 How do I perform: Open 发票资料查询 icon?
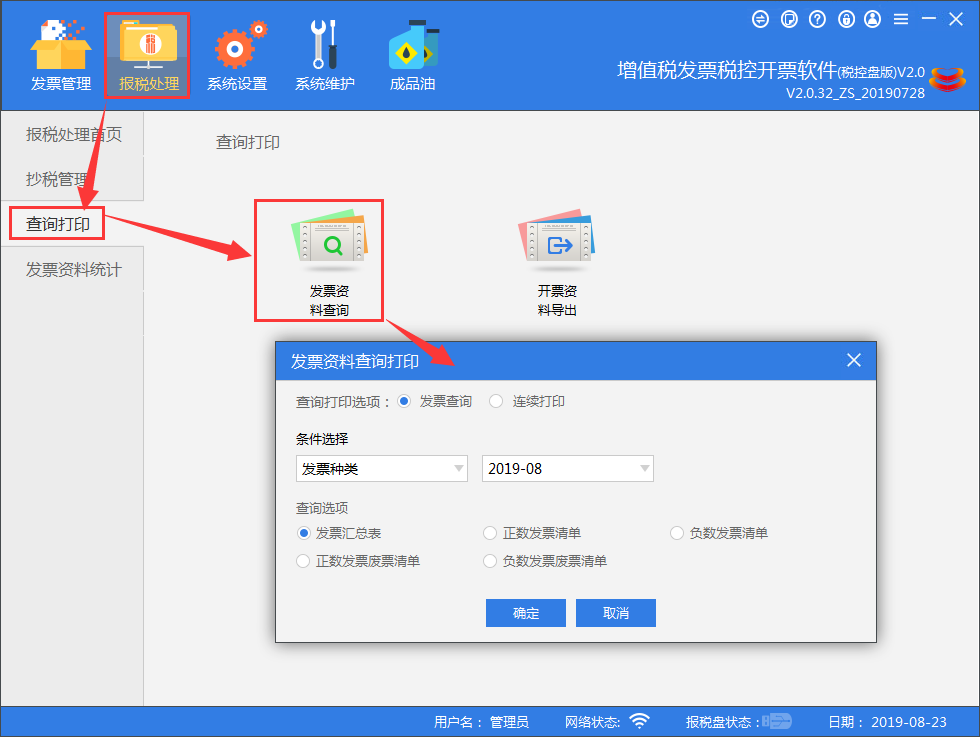click(x=329, y=263)
